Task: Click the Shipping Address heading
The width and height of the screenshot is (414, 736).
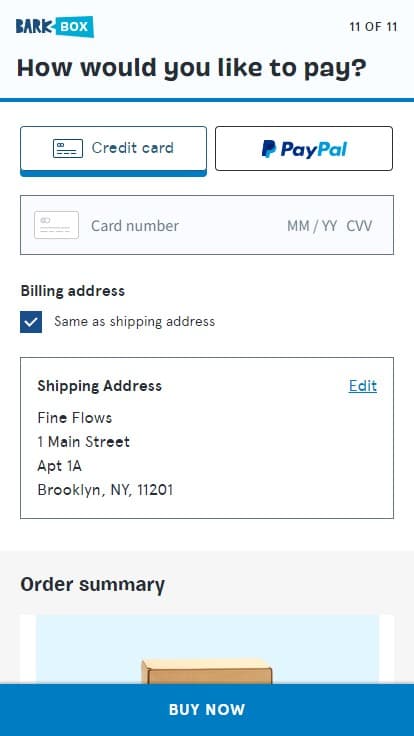Action: click(x=100, y=386)
